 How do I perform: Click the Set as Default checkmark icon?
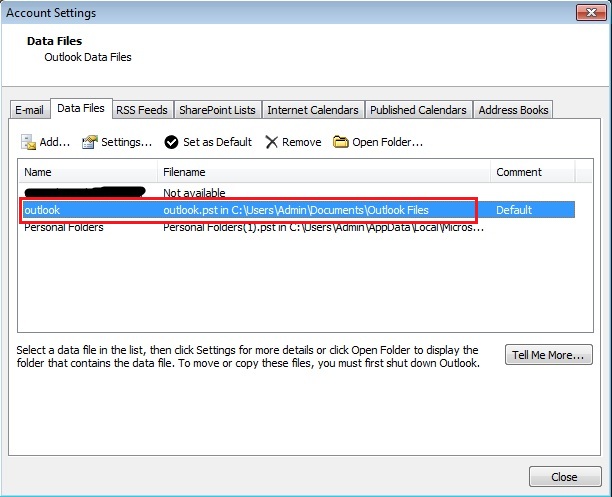tap(172, 142)
